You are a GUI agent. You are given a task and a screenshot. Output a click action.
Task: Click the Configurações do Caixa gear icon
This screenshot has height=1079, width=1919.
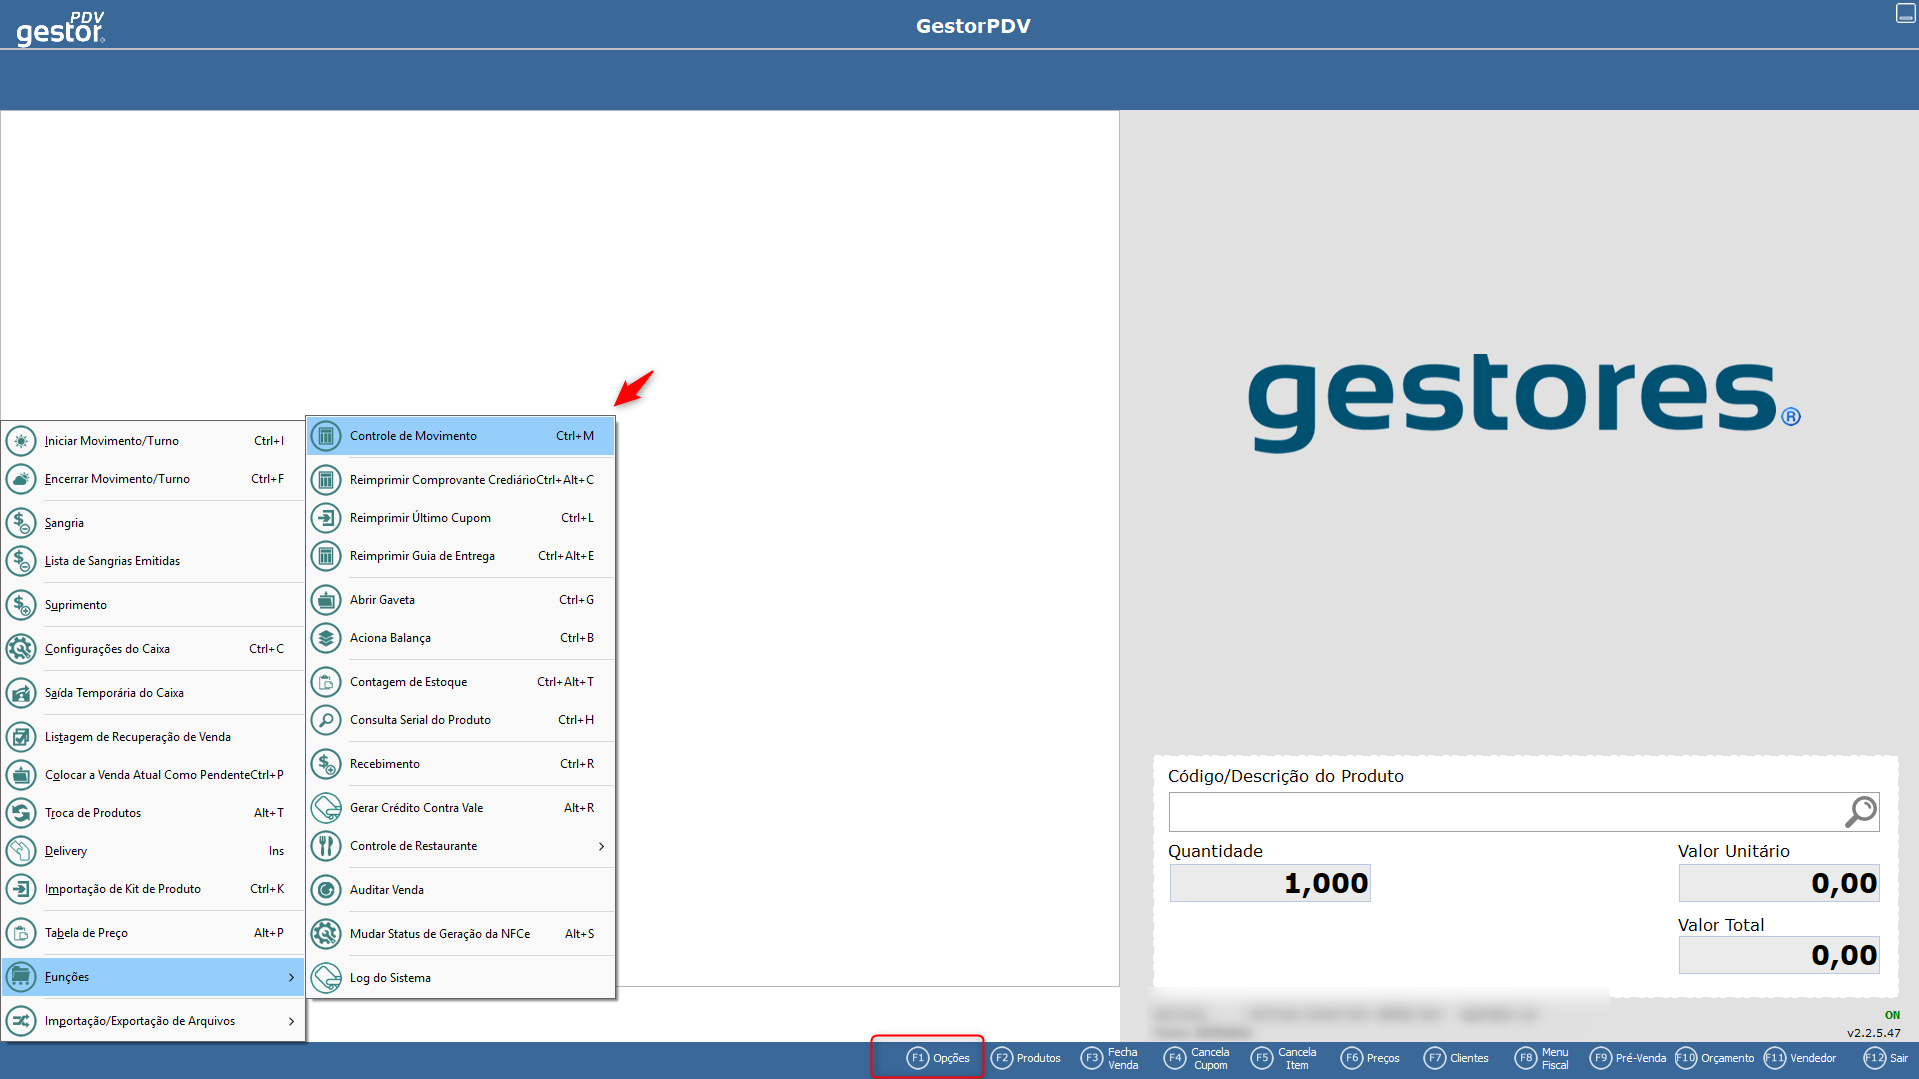tap(21, 649)
